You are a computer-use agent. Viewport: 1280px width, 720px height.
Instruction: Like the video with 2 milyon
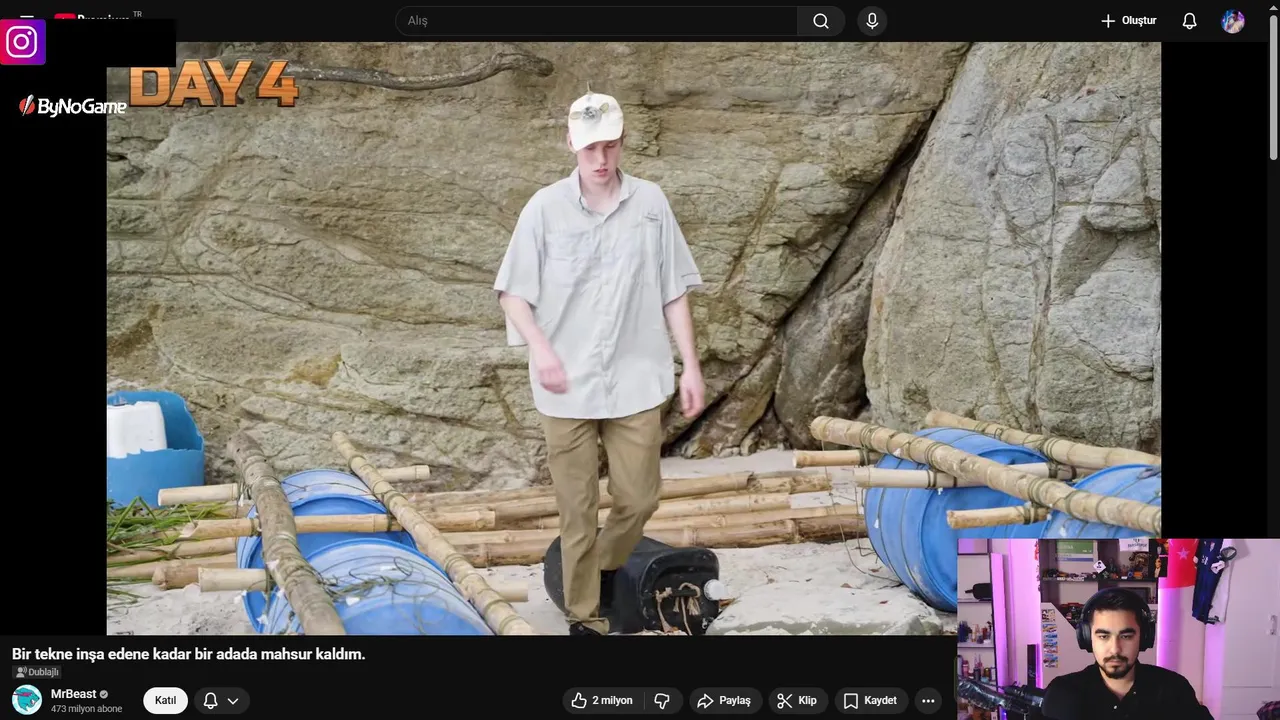pyautogui.click(x=602, y=701)
